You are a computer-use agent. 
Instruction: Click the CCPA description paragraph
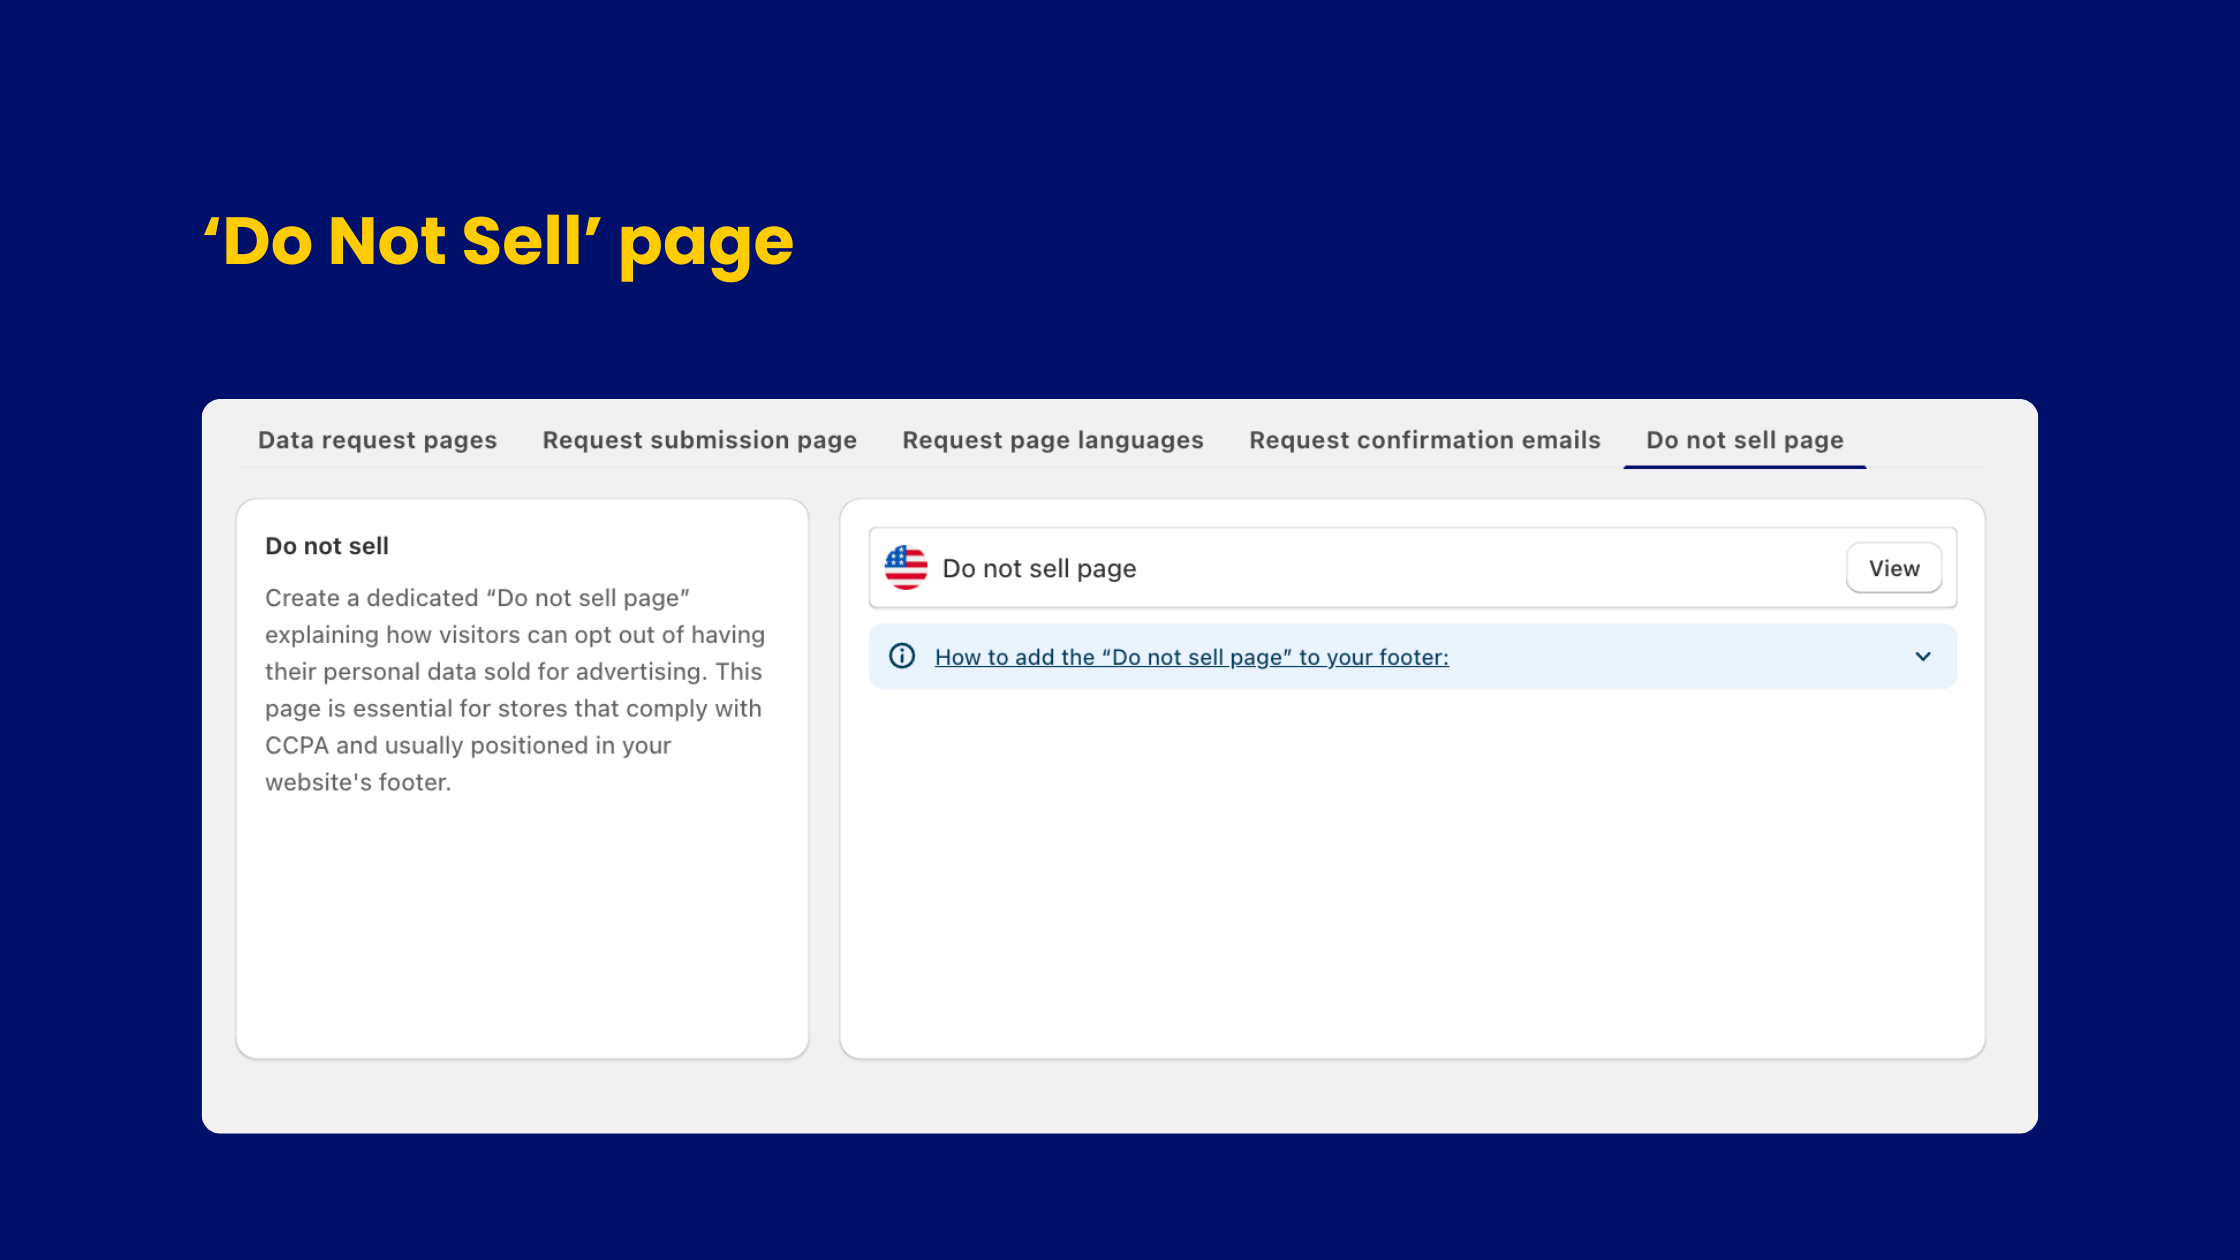coord(515,690)
